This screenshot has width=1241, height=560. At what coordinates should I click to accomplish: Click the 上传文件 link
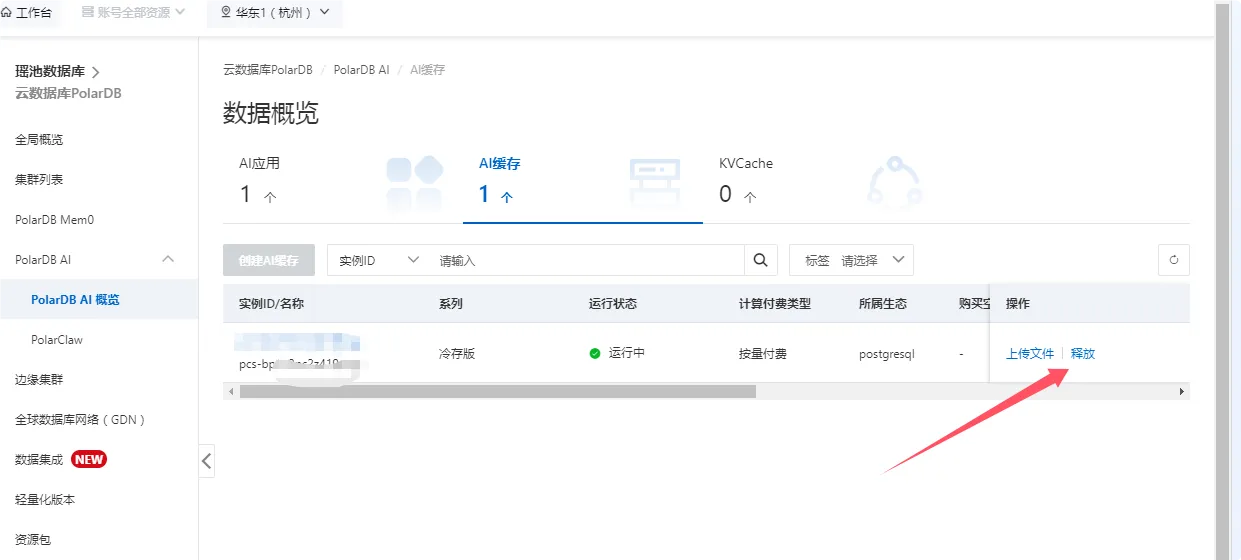pos(1030,354)
